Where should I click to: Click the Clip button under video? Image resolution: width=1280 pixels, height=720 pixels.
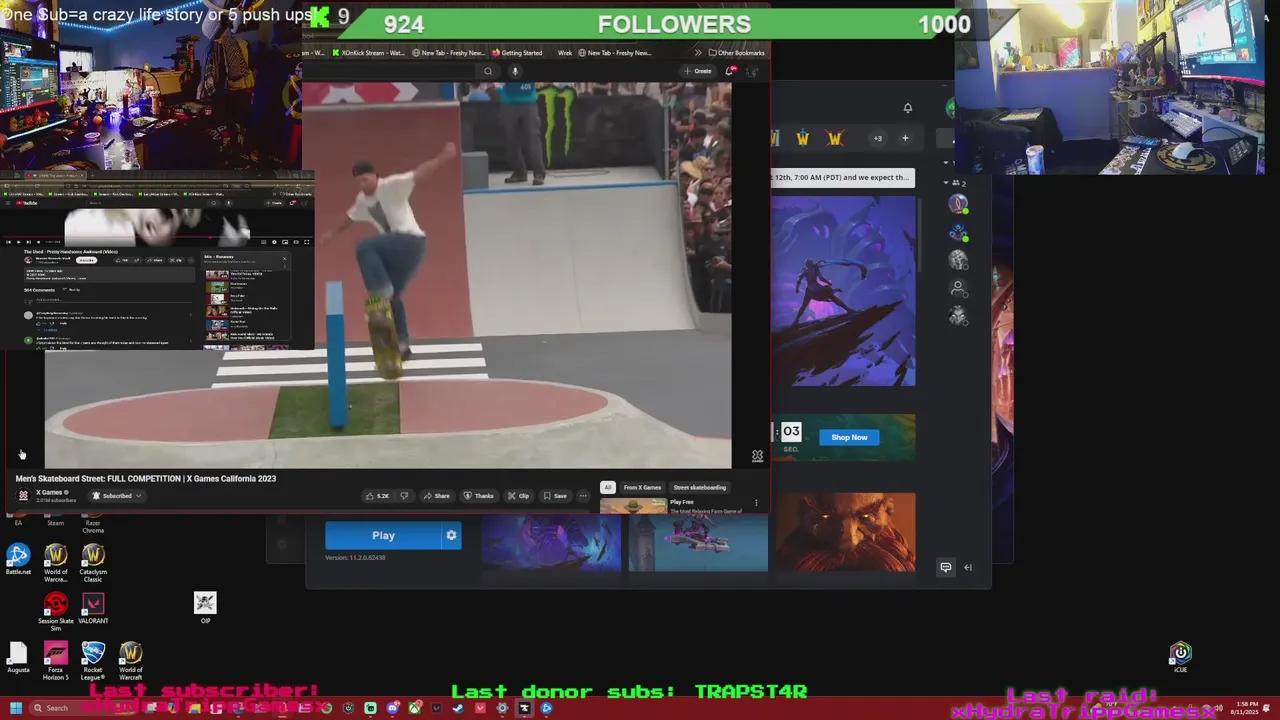pos(518,496)
